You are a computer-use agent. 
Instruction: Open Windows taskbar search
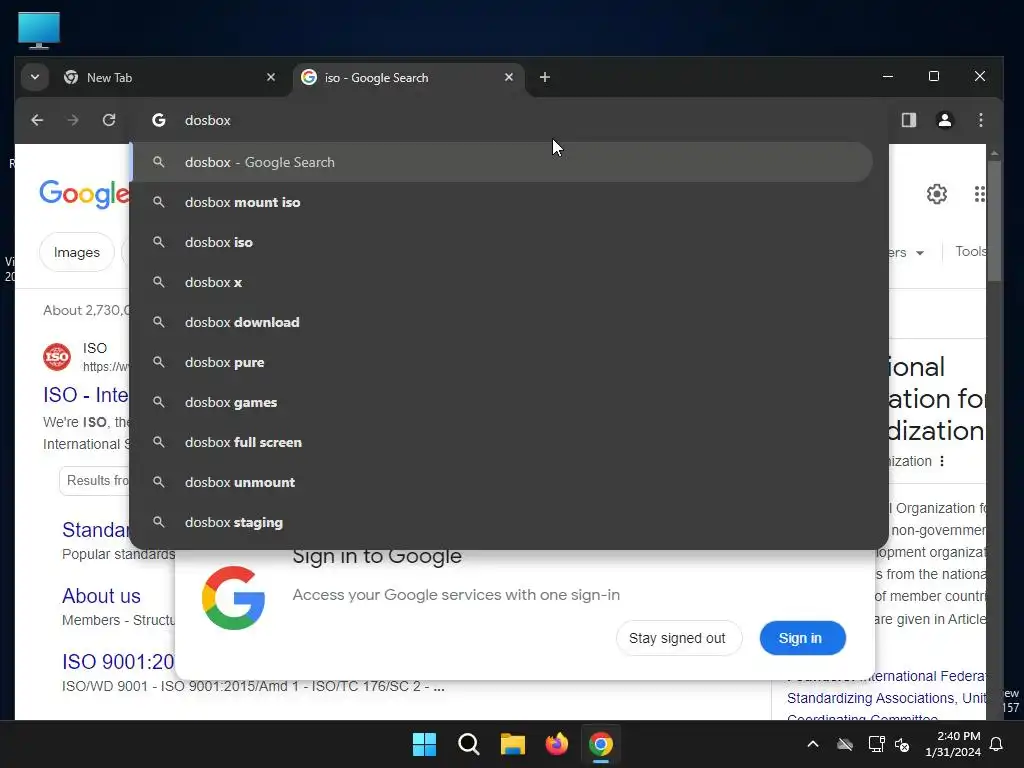pyautogui.click(x=468, y=744)
